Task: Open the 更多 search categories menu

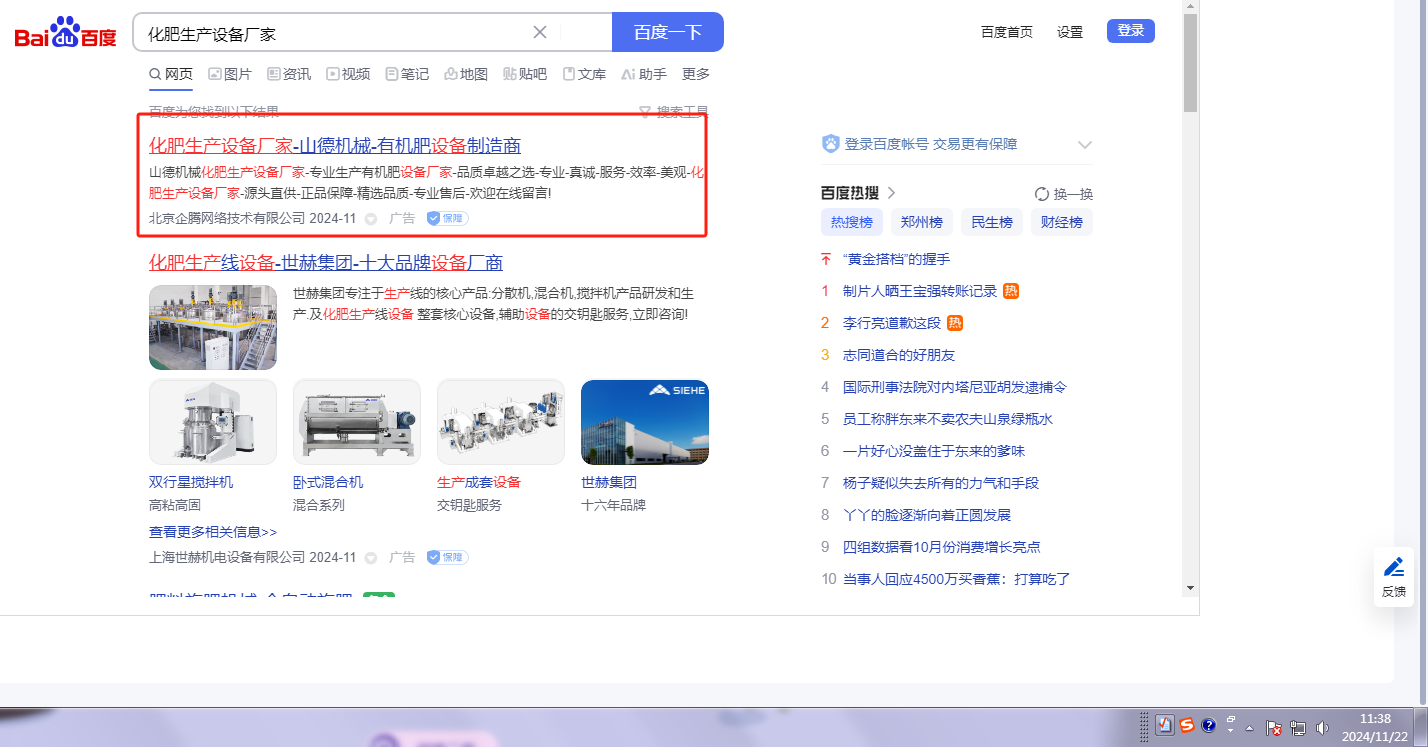Action: coord(696,74)
